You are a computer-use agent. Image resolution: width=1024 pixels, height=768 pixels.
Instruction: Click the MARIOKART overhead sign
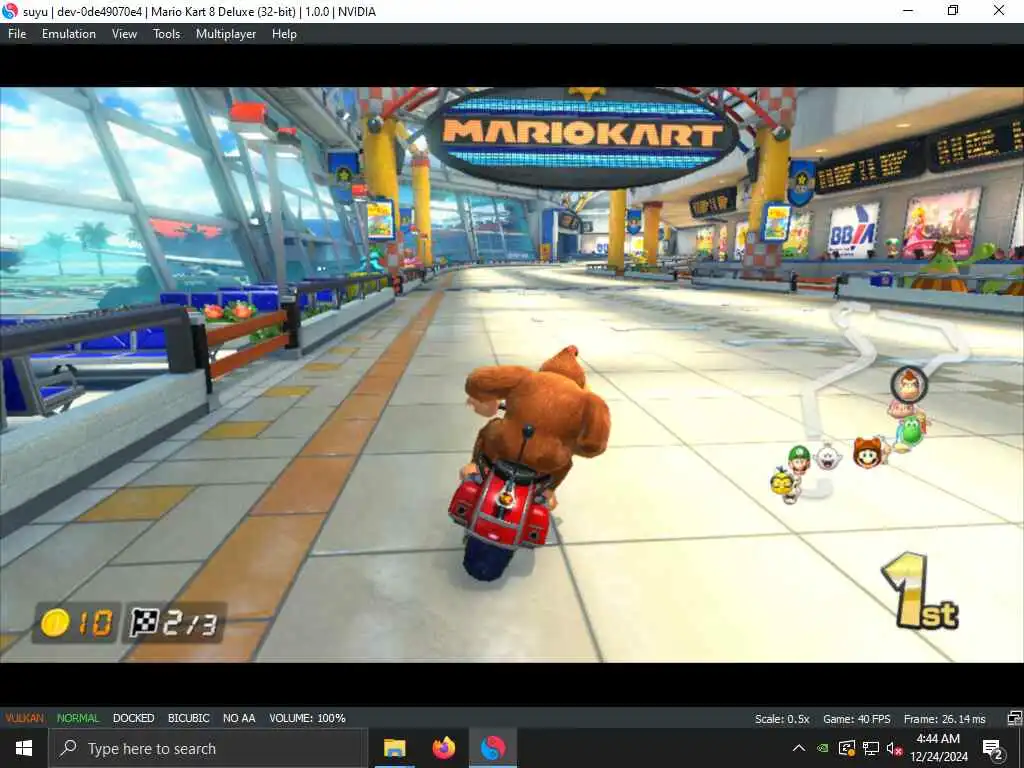point(582,135)
